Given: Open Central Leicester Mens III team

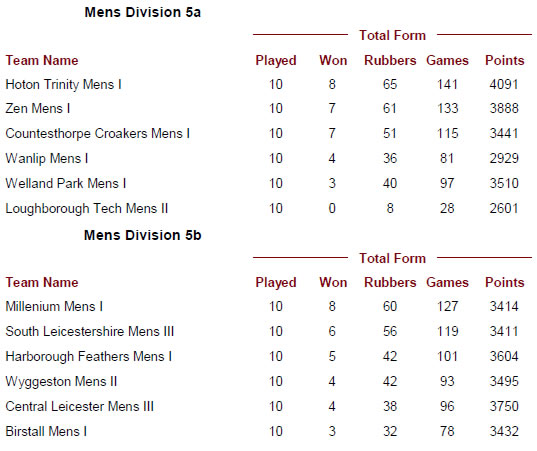Looking at the screenshot, I should coord(79,406).
